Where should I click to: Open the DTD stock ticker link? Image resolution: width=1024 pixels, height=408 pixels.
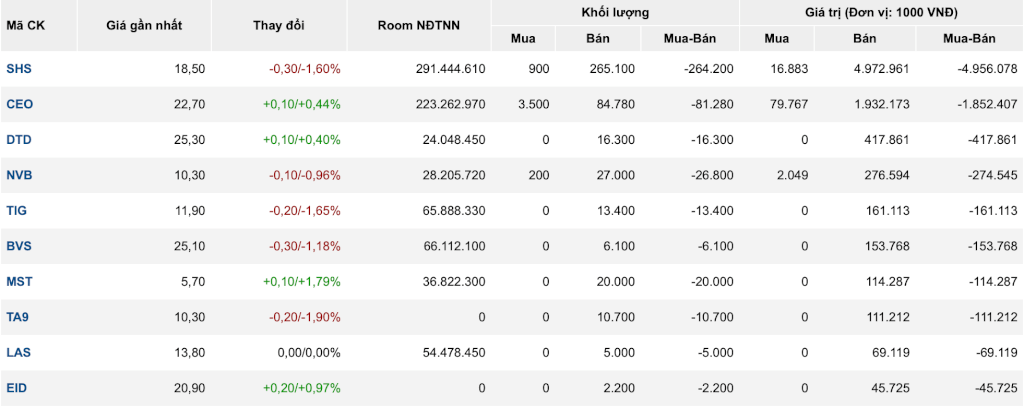click(19, 140)
